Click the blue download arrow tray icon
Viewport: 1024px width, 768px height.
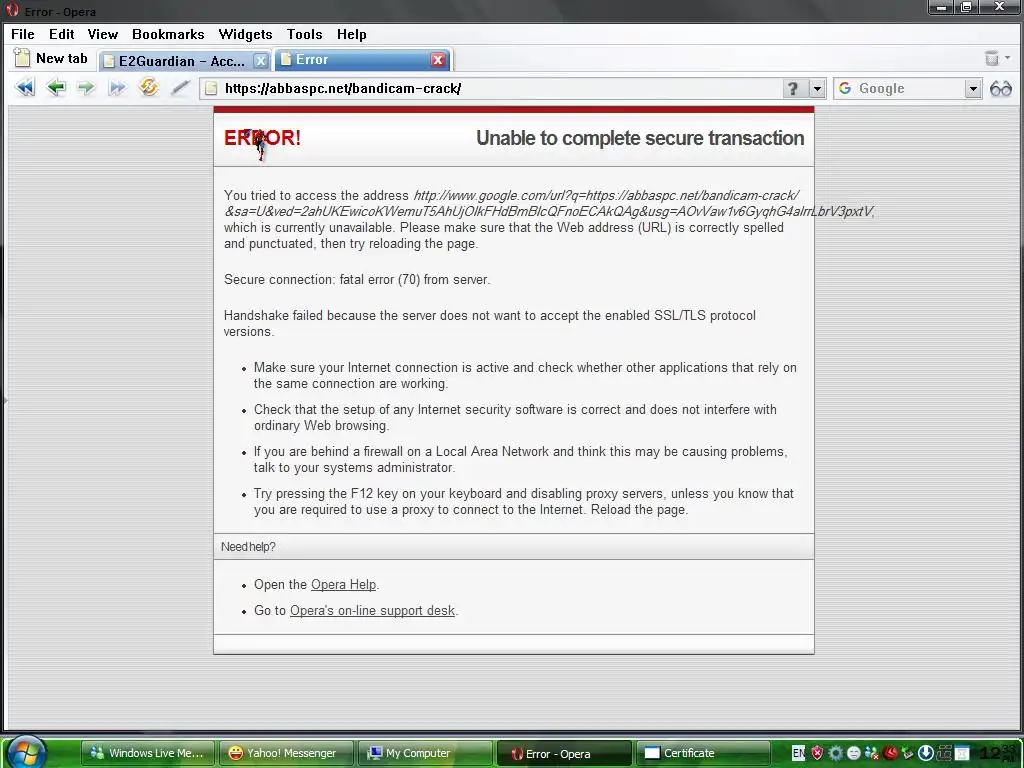pos(925,753)
